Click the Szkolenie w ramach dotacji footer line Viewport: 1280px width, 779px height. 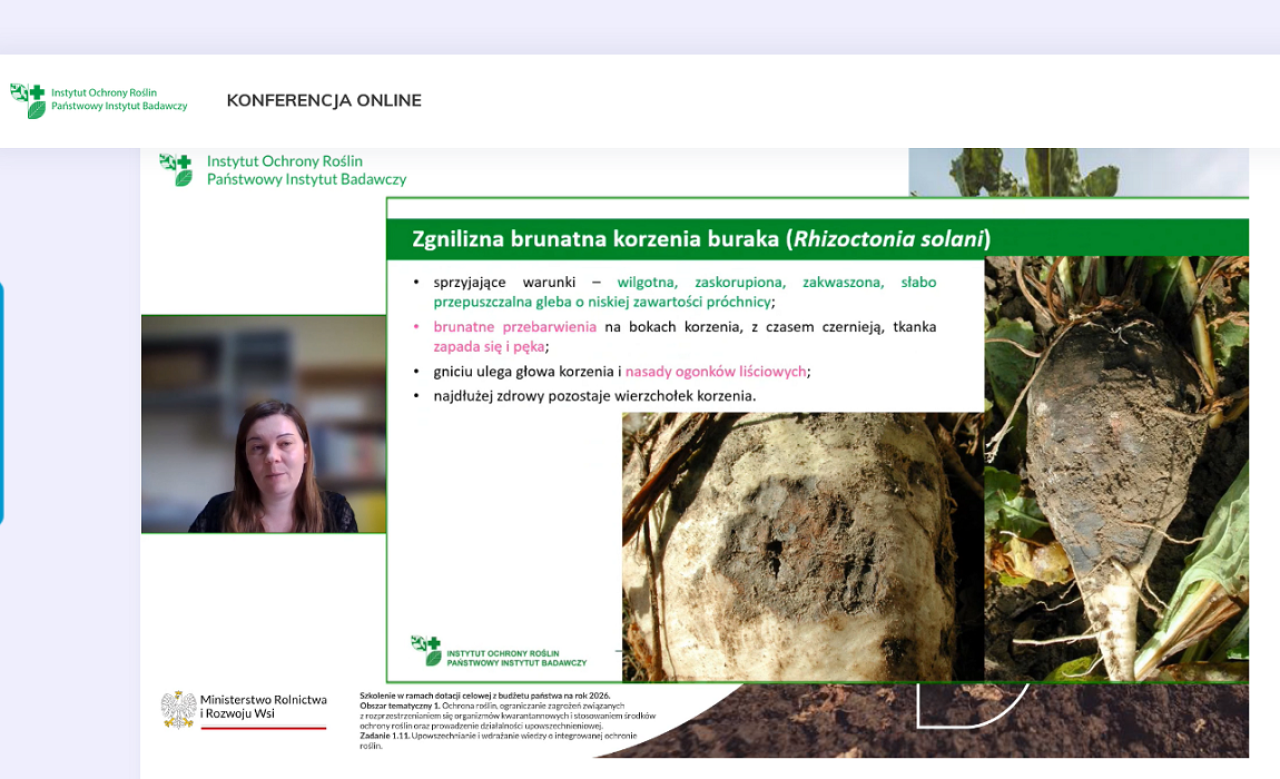coord(484,695)
